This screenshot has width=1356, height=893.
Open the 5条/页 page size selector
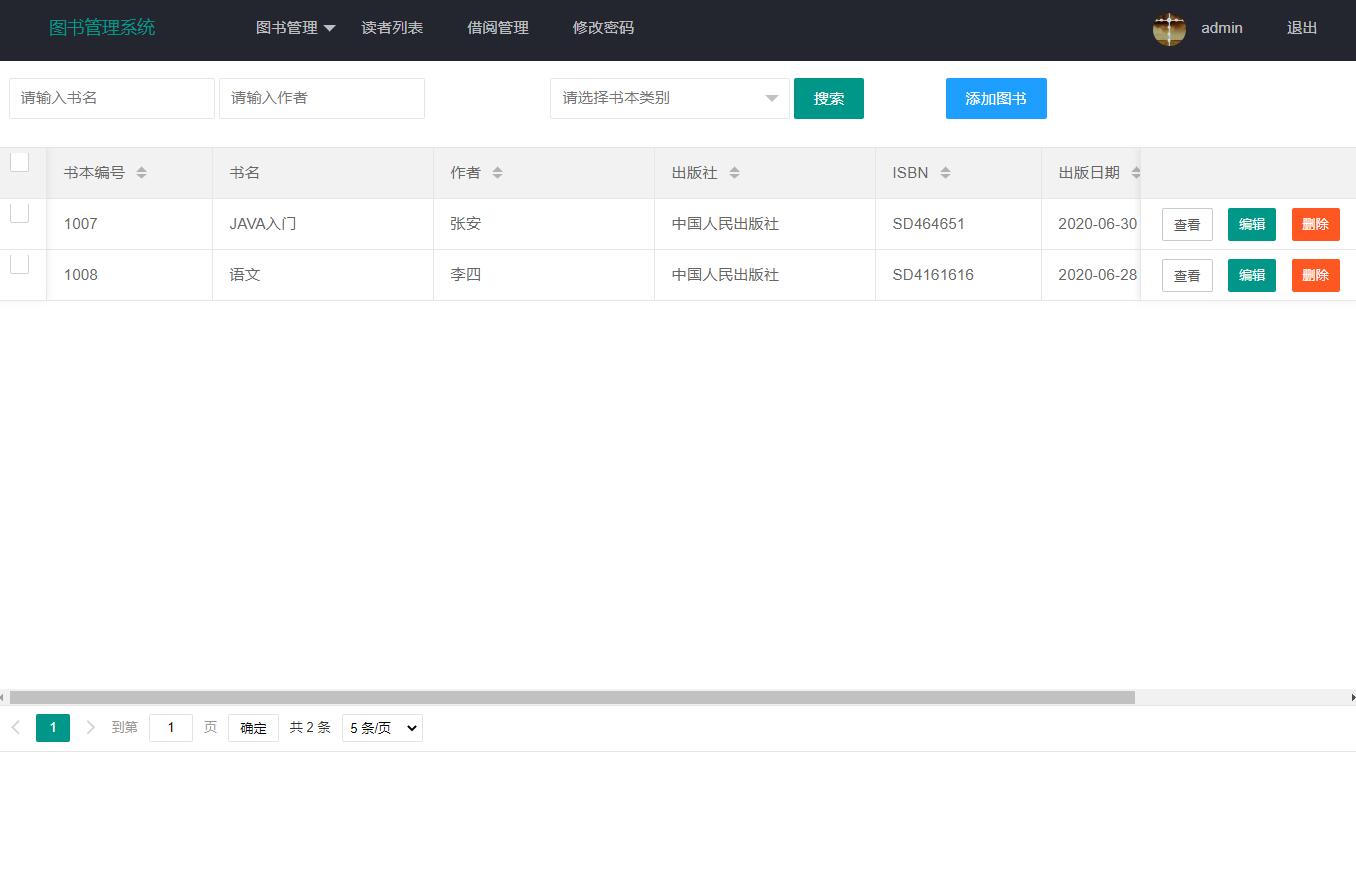[382, 728]
